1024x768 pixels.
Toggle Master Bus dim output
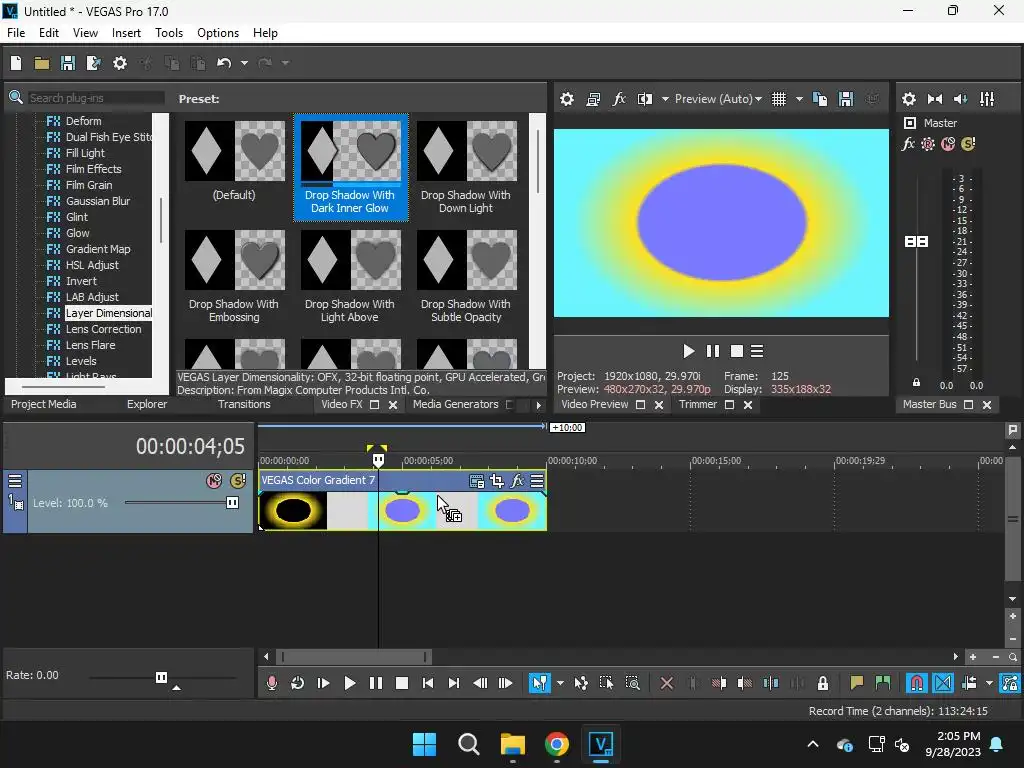click(961, 99)
